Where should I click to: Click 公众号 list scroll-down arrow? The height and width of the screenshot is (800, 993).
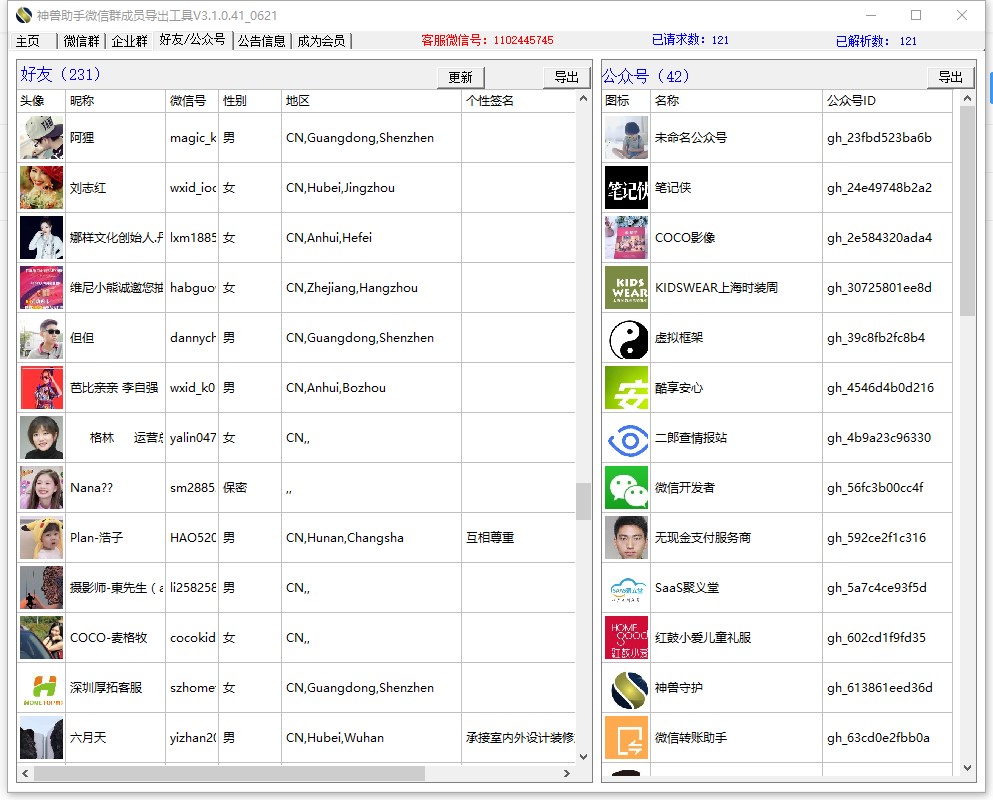point(967,768)
